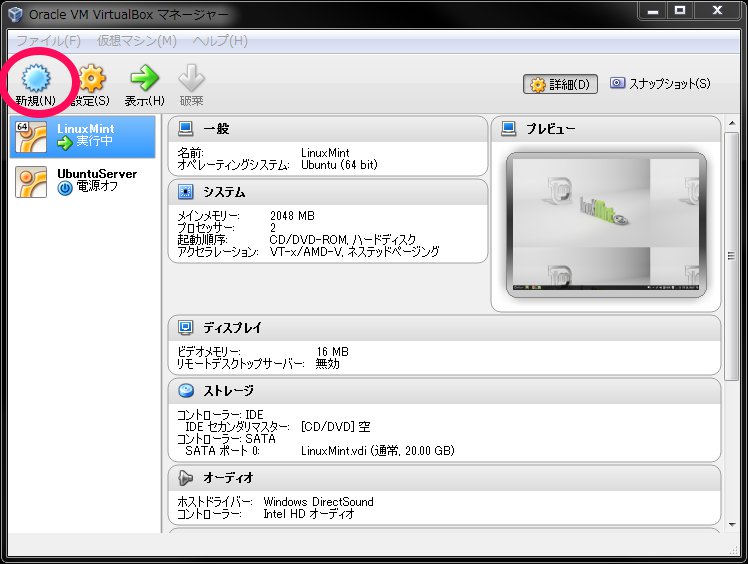Screen dimensions: 748x564
Task: Click the New (新規) VM toolbar icon
Action: tap(36, 79)
